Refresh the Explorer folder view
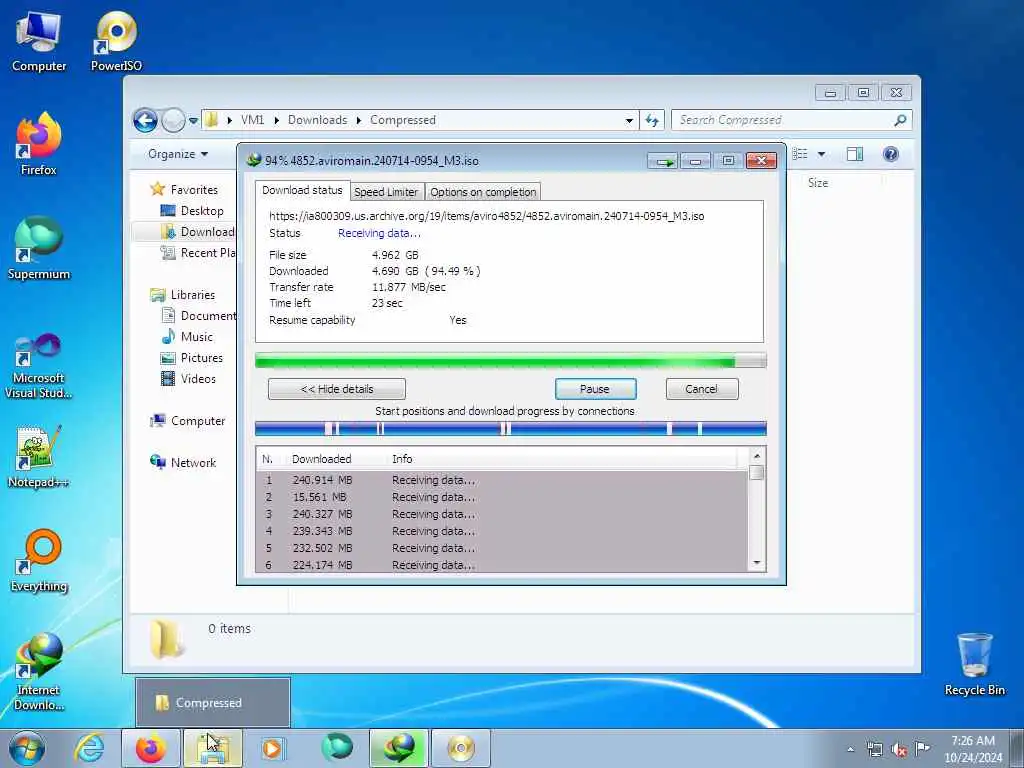This screenshot has width=1024, height=768. (652, 120)
